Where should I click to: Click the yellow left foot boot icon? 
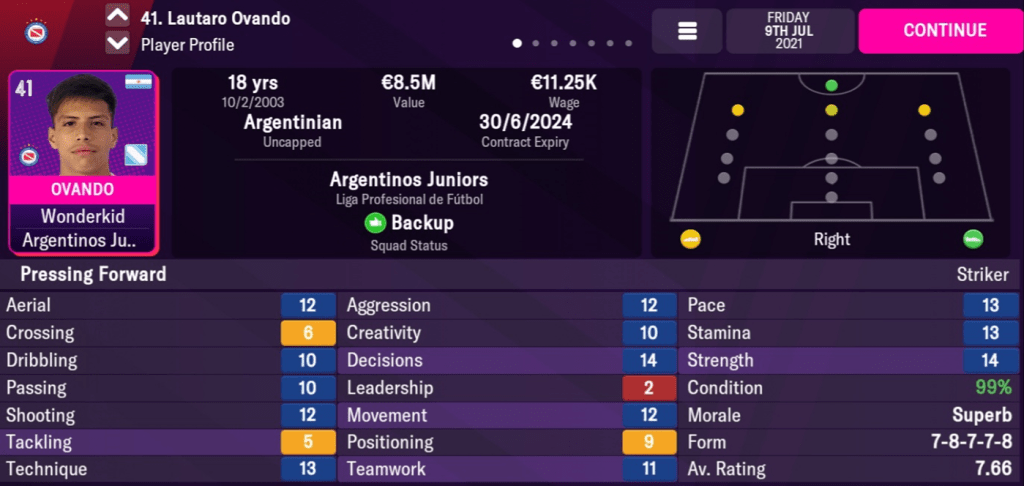pos(690,239)
